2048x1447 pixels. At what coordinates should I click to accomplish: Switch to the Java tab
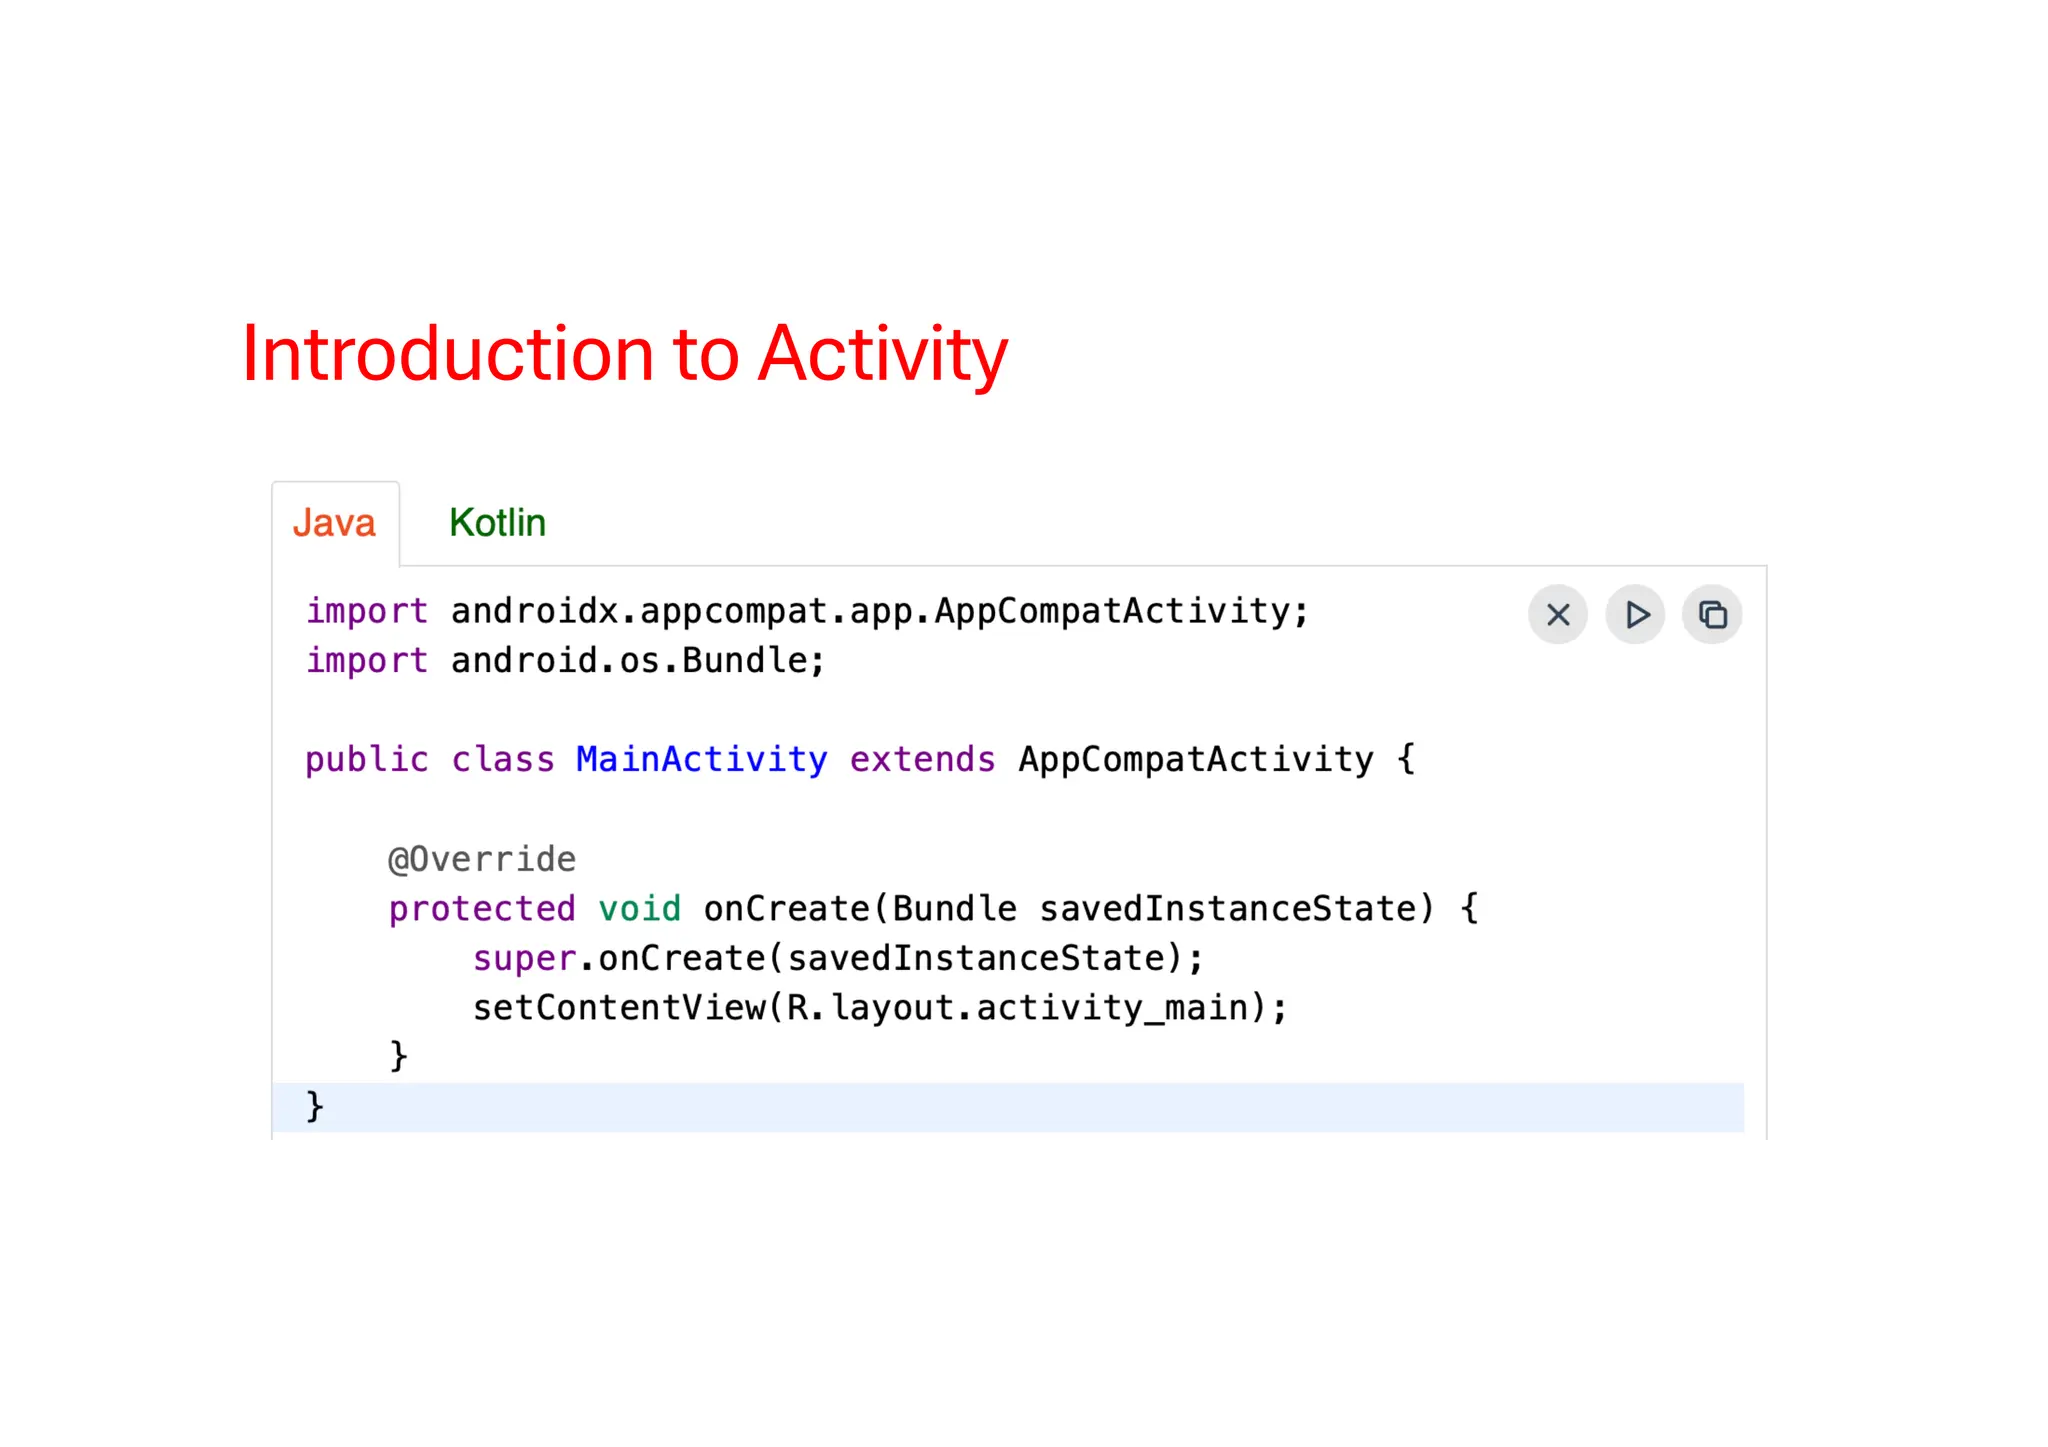coord(335,523)
